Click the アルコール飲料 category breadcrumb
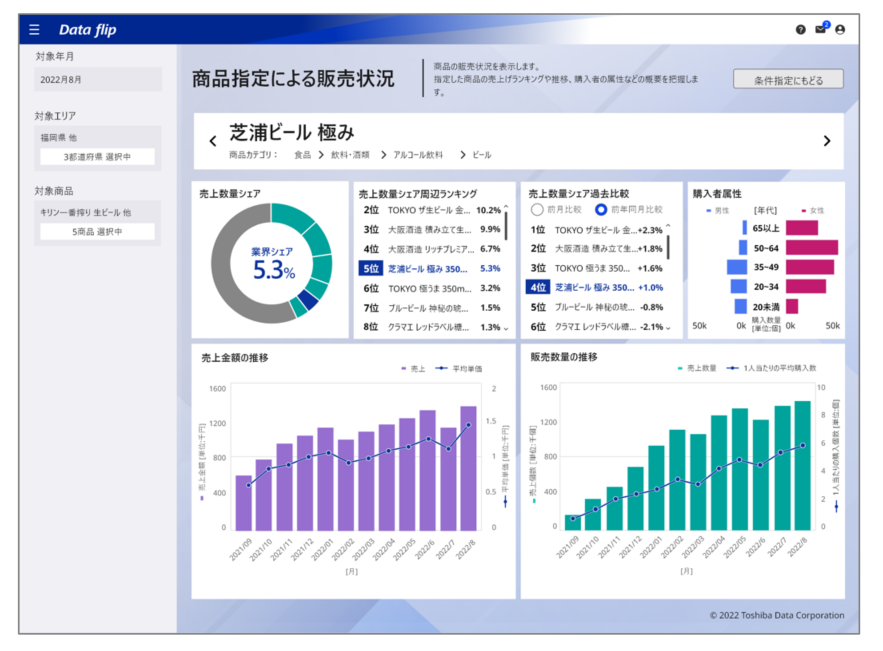This screenshot has height=651, width=883. [x=418, y=155]
